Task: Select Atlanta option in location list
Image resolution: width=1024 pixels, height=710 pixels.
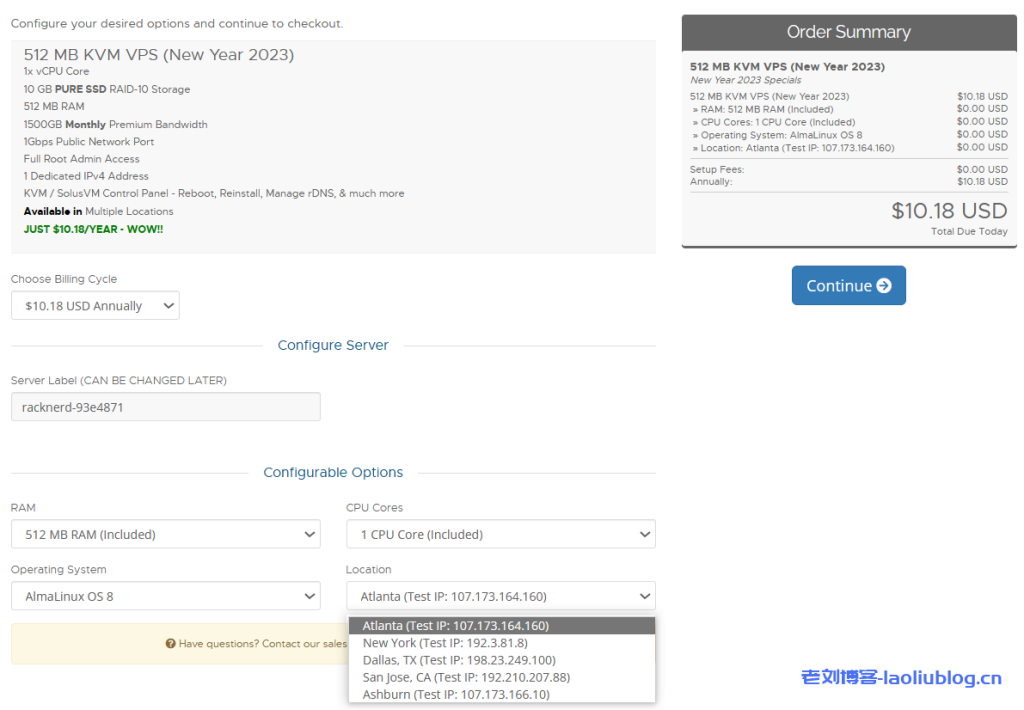Action: (x=455, y=626)
